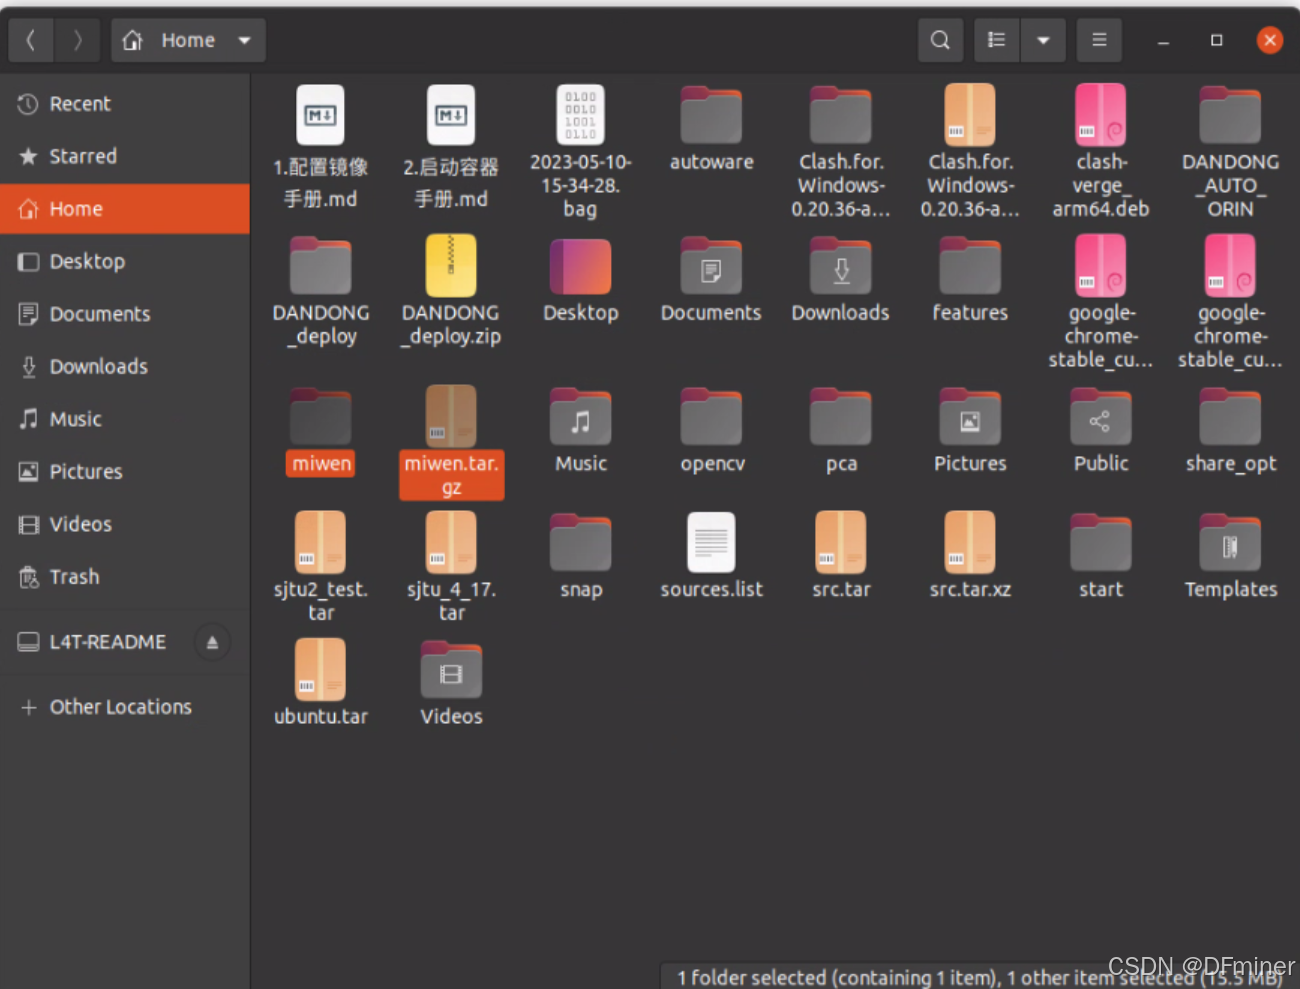Open Pictures in the sidebar

point(125,472)
